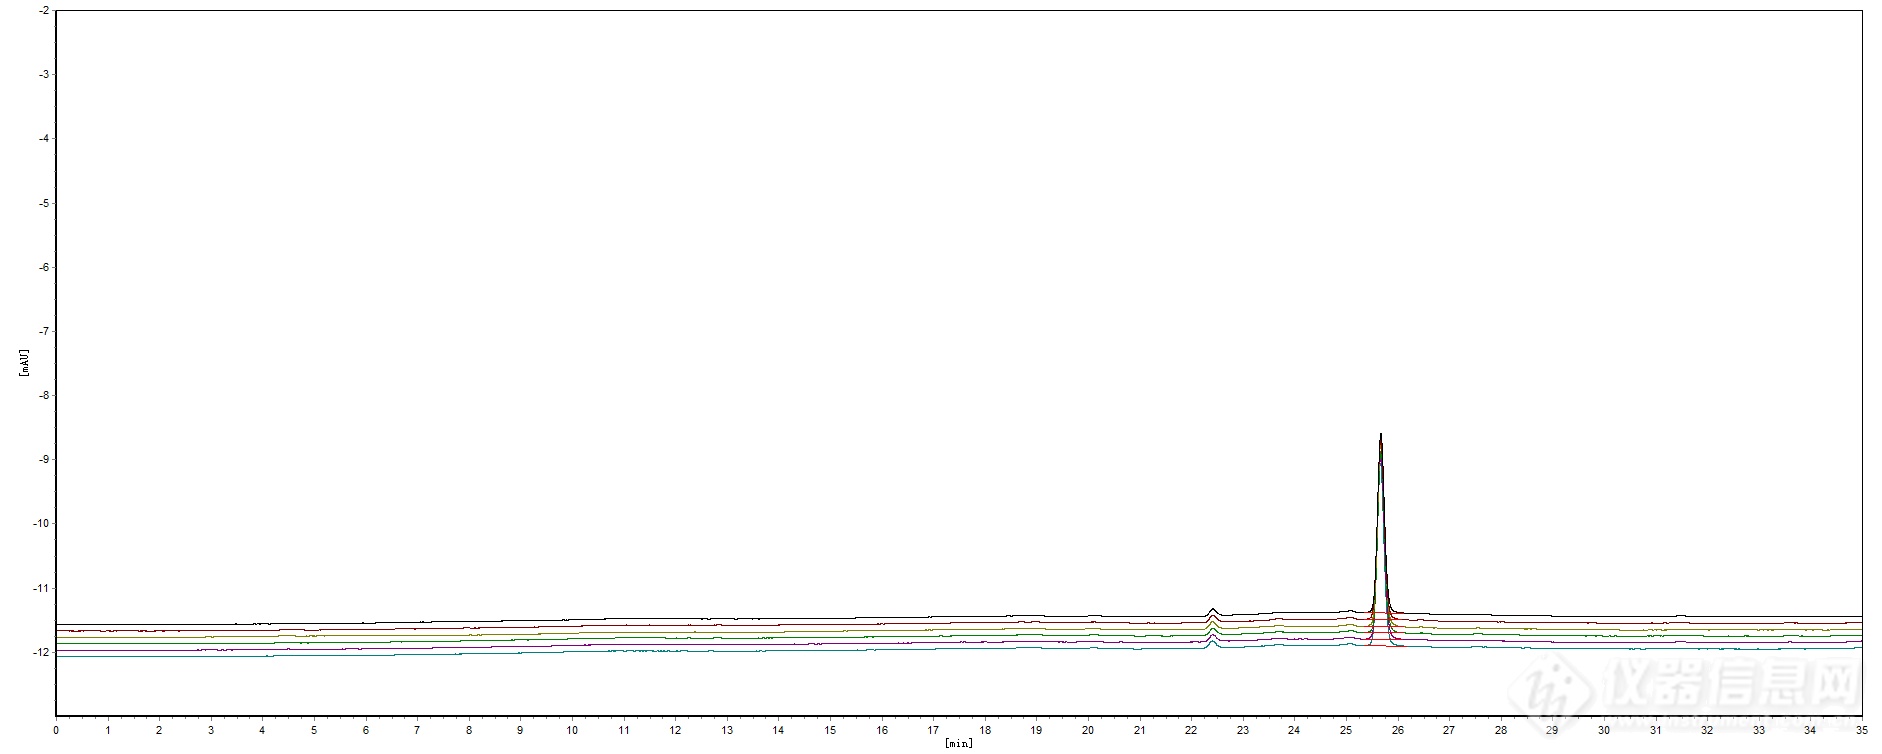Click the 18 label on the time axis
Image resolution: width=1882 pixels, height=754 pixels.
985,731
